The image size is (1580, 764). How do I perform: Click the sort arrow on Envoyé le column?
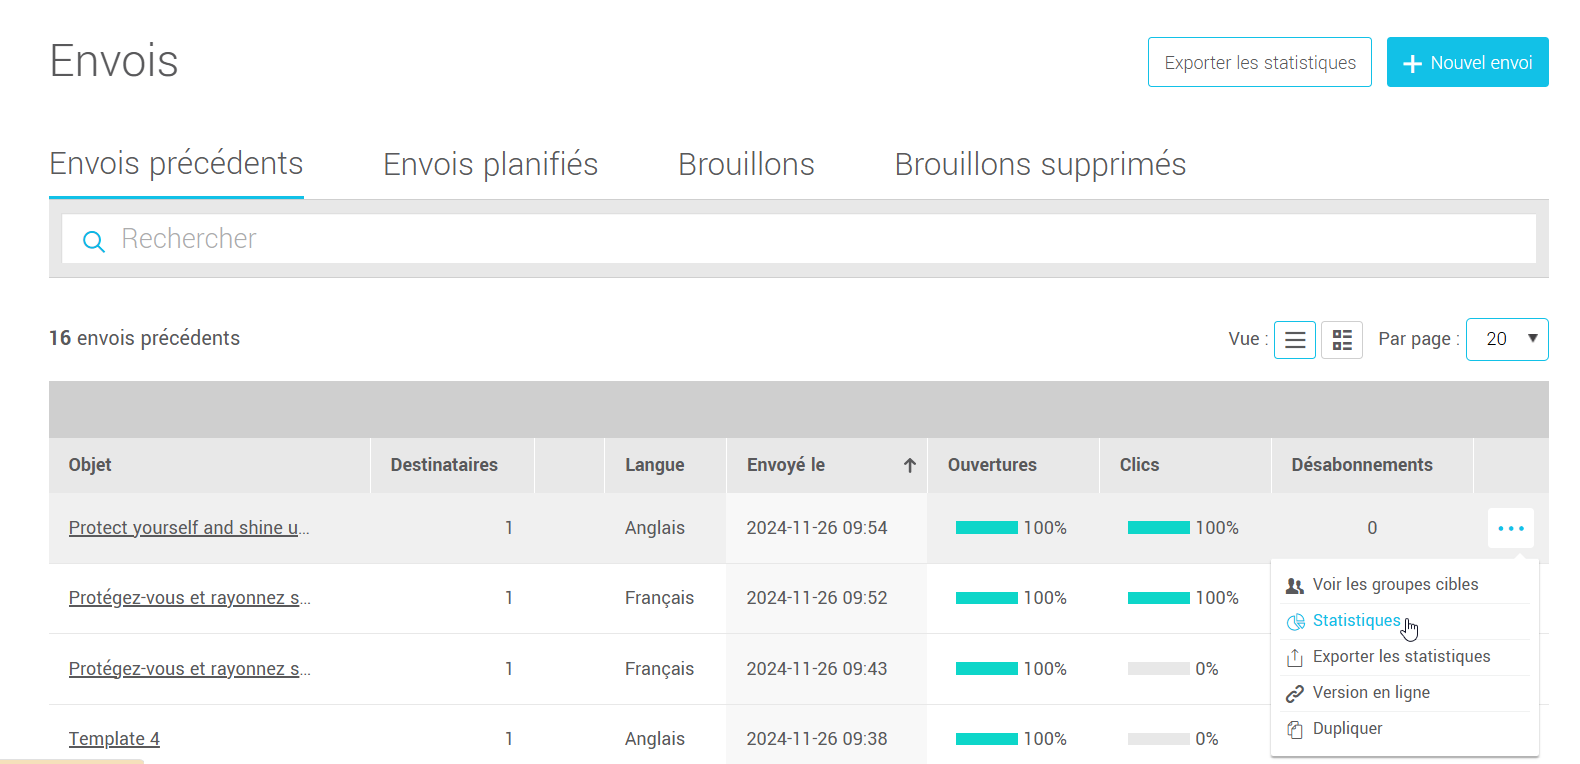908,464
